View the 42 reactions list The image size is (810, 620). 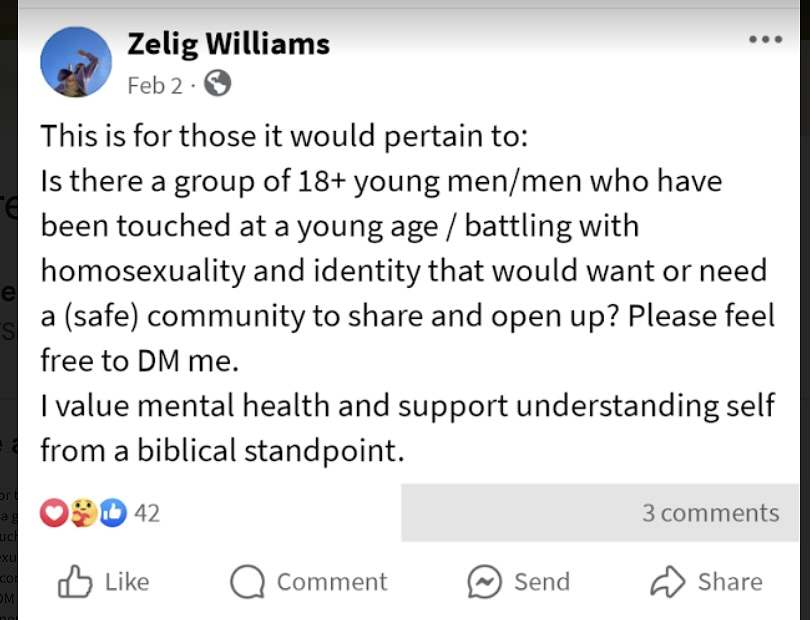pos(147,513)
